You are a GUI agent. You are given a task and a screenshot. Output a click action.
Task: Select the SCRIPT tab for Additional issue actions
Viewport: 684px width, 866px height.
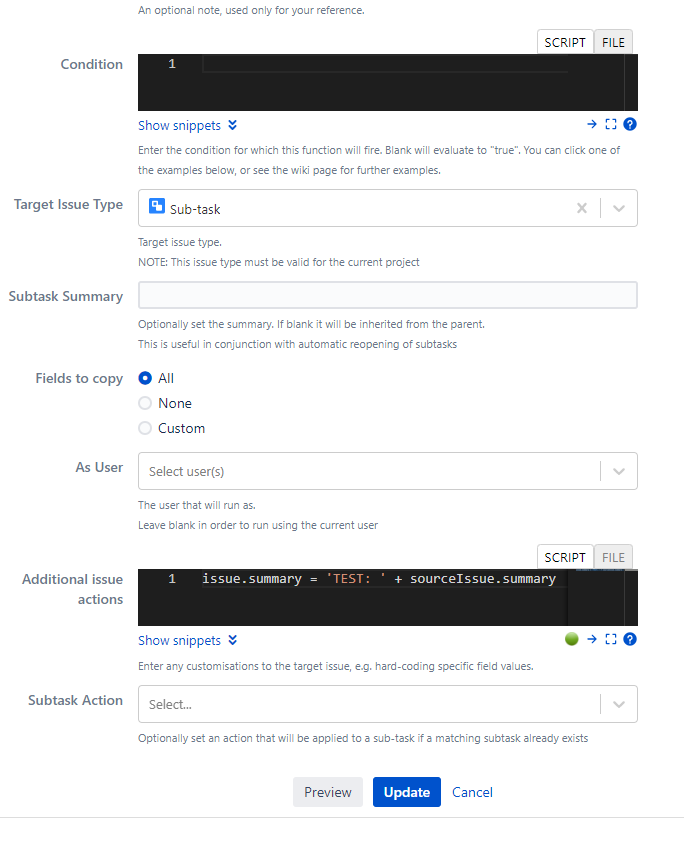tap(565, 556)
